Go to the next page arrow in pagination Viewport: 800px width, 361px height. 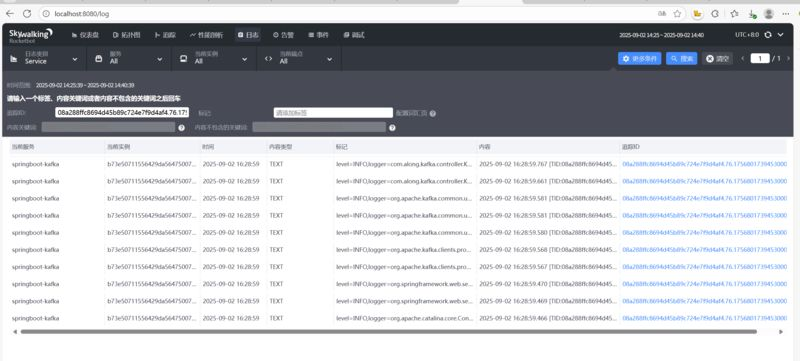(788, 59)
